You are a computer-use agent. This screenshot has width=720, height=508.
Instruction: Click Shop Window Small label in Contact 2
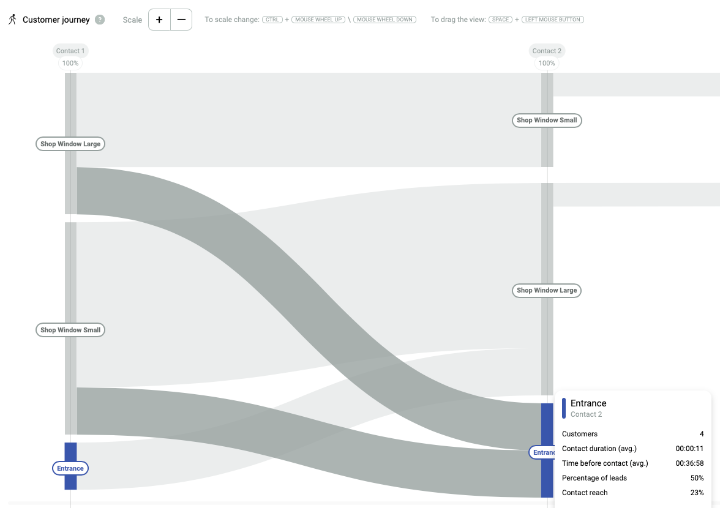[546, 120]
